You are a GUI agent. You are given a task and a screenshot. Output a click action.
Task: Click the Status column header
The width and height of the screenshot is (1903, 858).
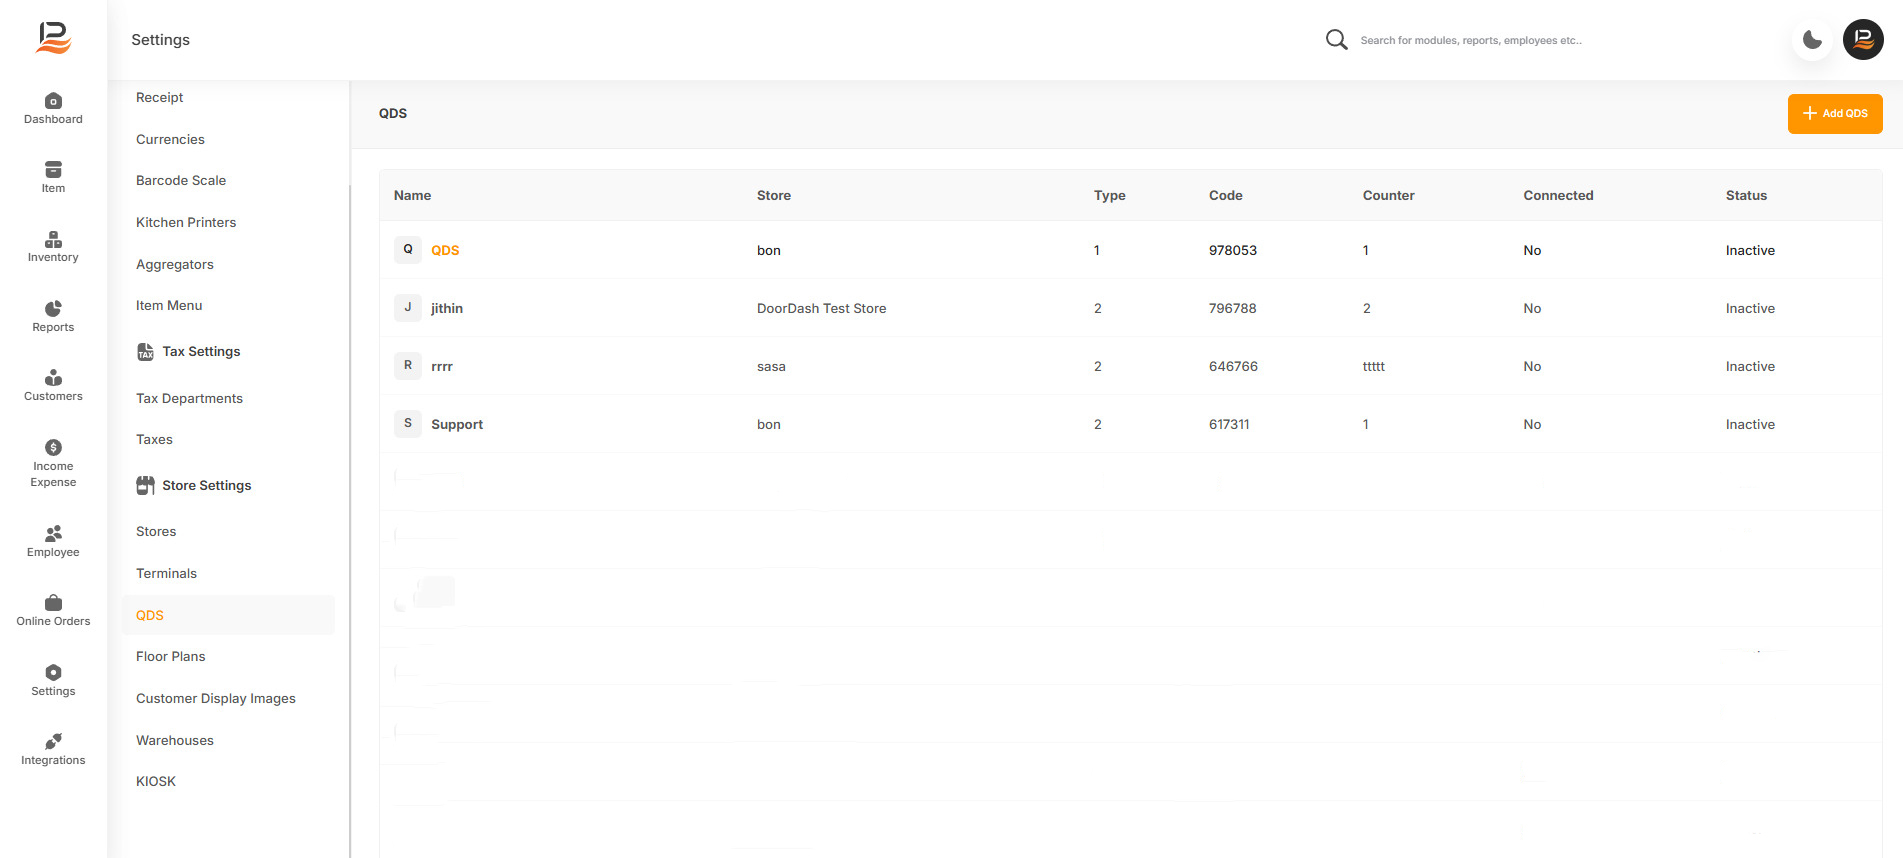pos(1746,195)
